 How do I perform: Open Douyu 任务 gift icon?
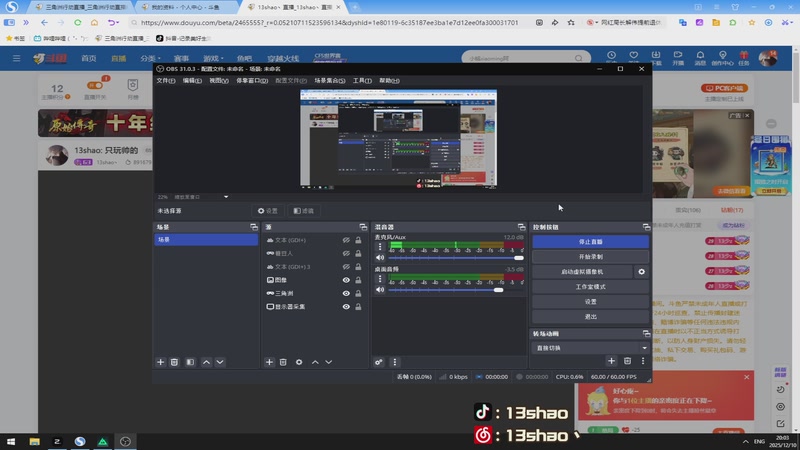743,58
